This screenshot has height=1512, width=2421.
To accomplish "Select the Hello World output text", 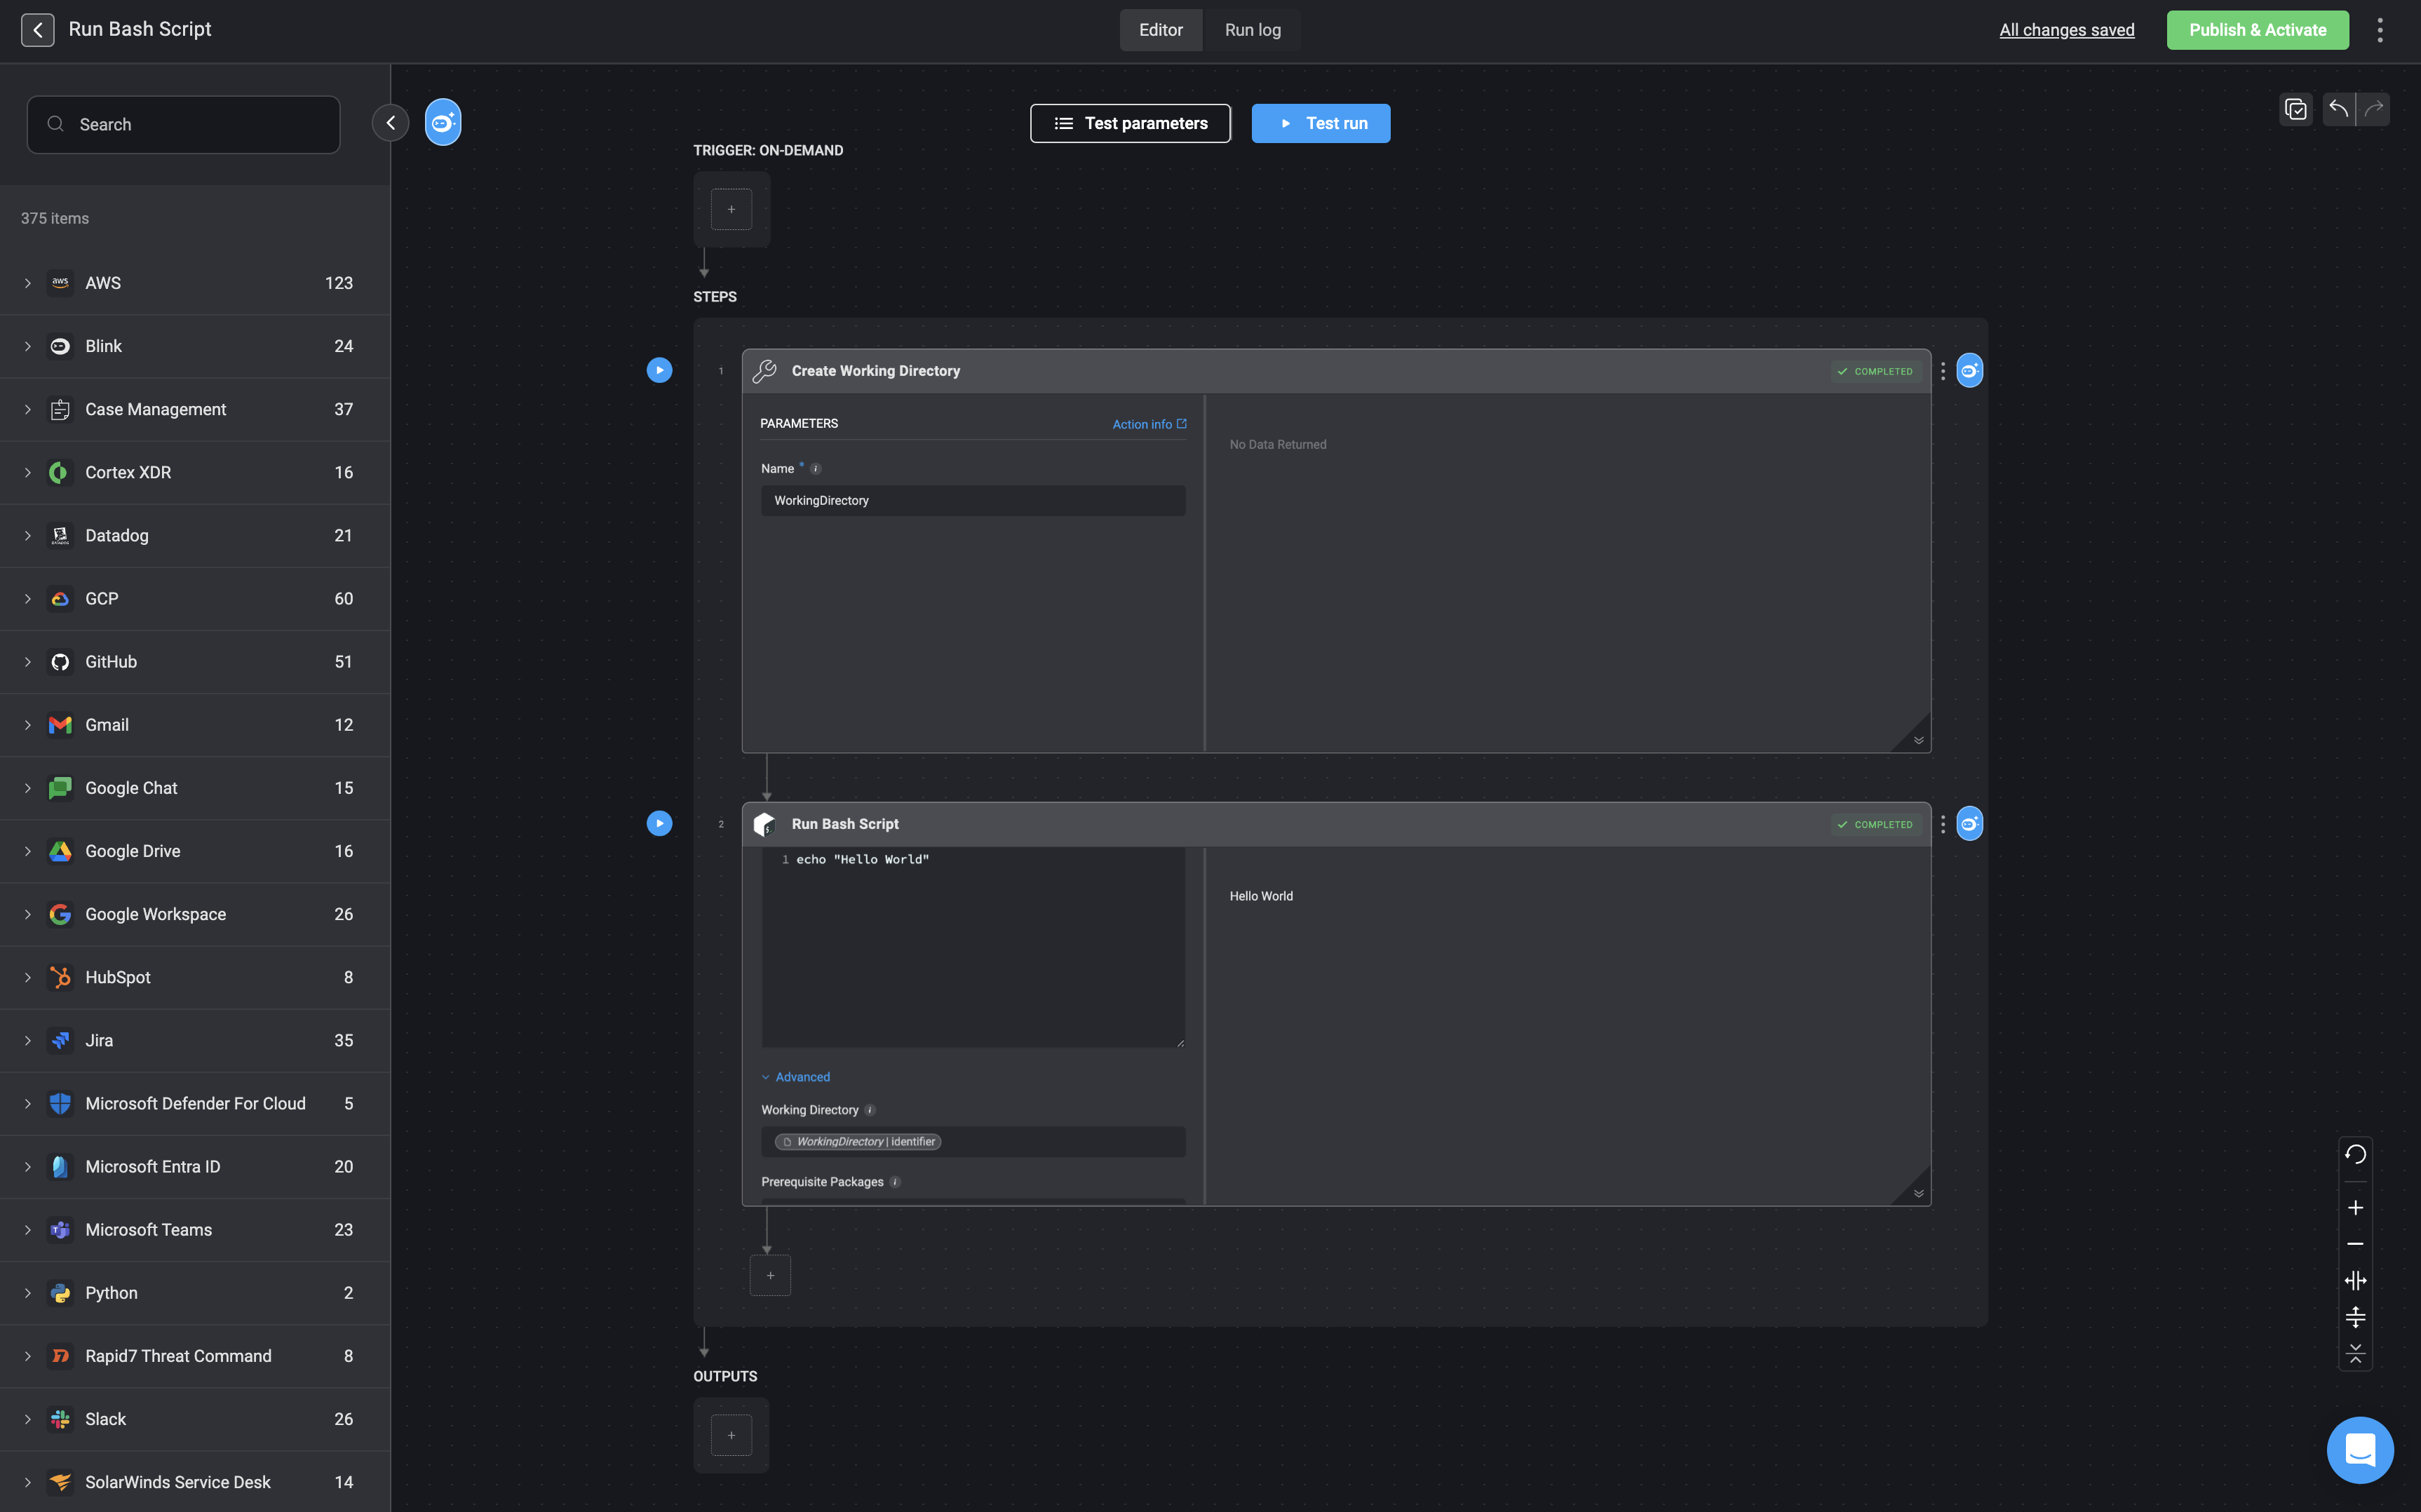I will 1261,896.
